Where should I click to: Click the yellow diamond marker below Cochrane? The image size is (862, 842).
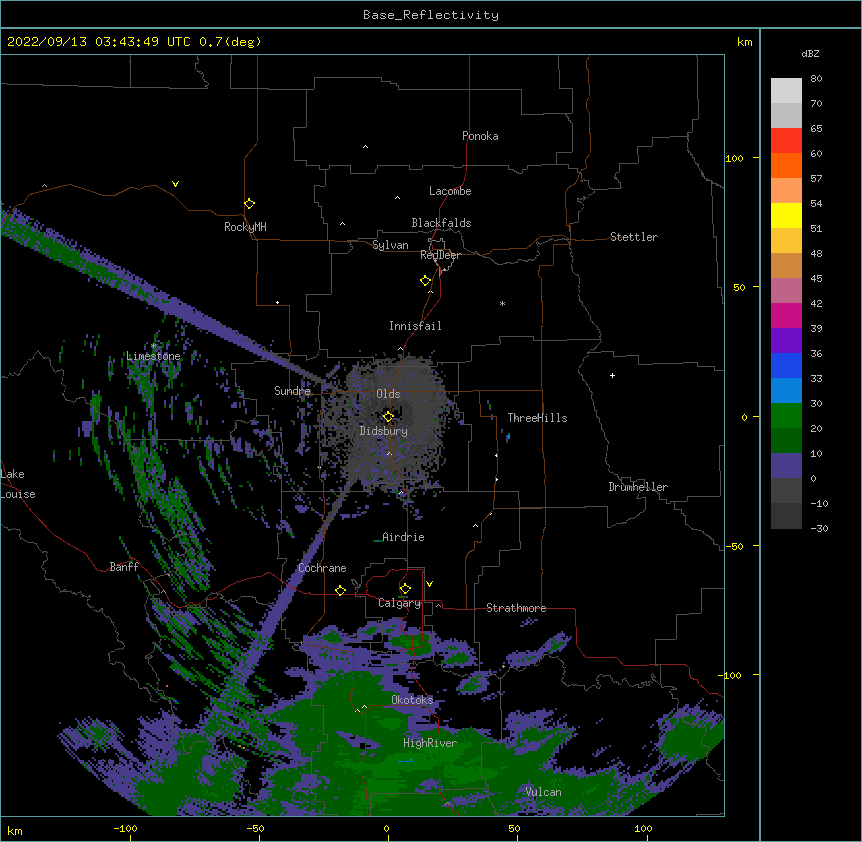[340, 590]
